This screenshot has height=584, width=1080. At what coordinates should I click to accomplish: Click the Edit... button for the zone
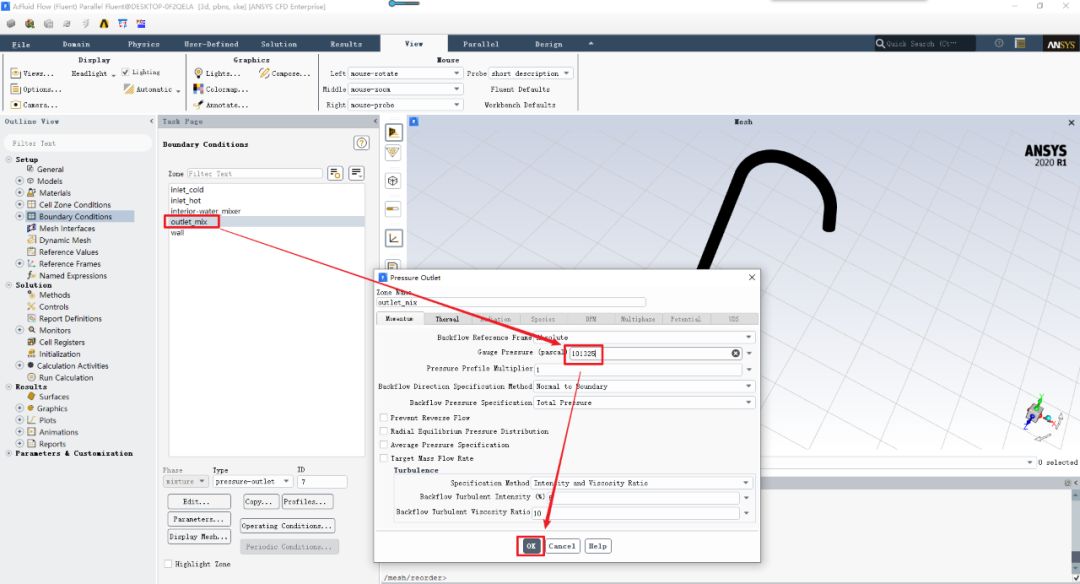tap(199, 501)
